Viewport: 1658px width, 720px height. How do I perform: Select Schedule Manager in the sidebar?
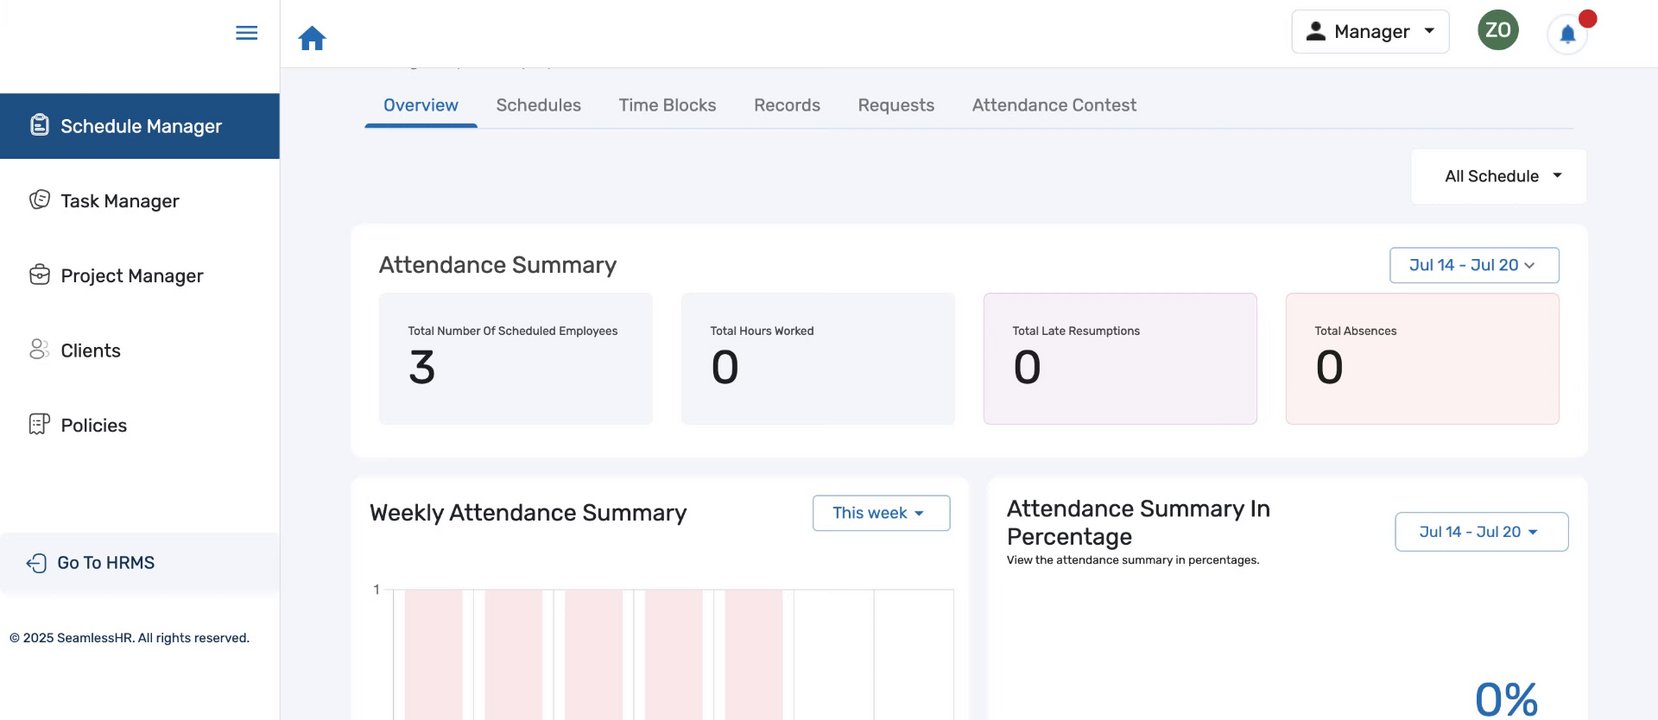pyautogui.click(x=140, y=126)
